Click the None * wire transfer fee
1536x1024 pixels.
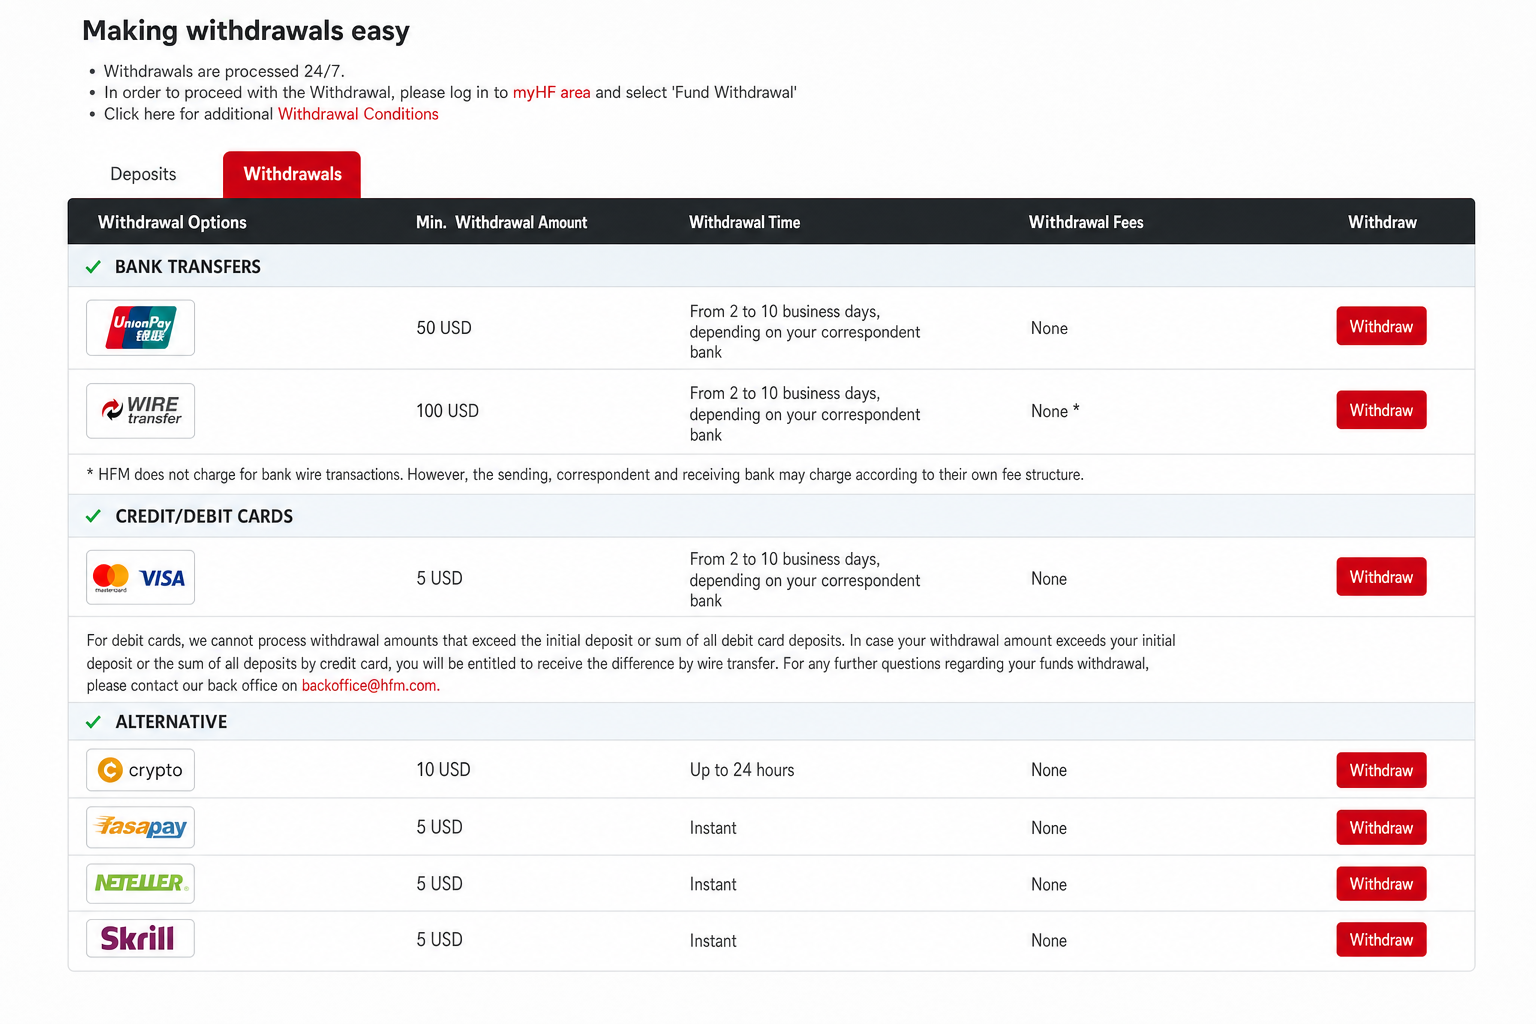point(1055,411)
